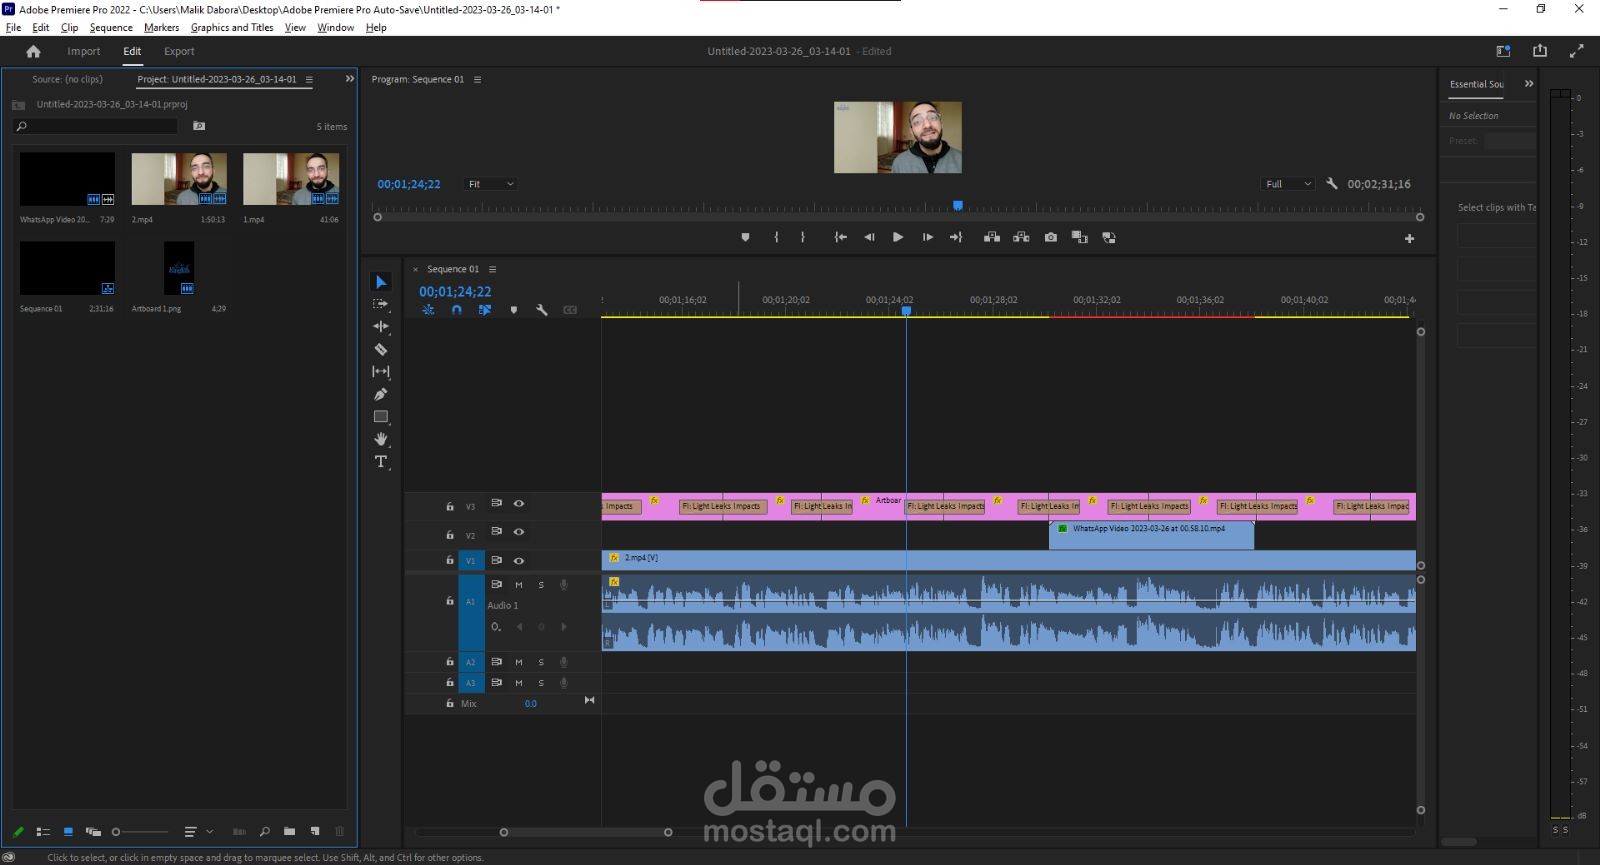This screenshot has height=865, width=1600.
Task: Open the Sequence 01 timeline panel menu
Action: coord(492,269)
